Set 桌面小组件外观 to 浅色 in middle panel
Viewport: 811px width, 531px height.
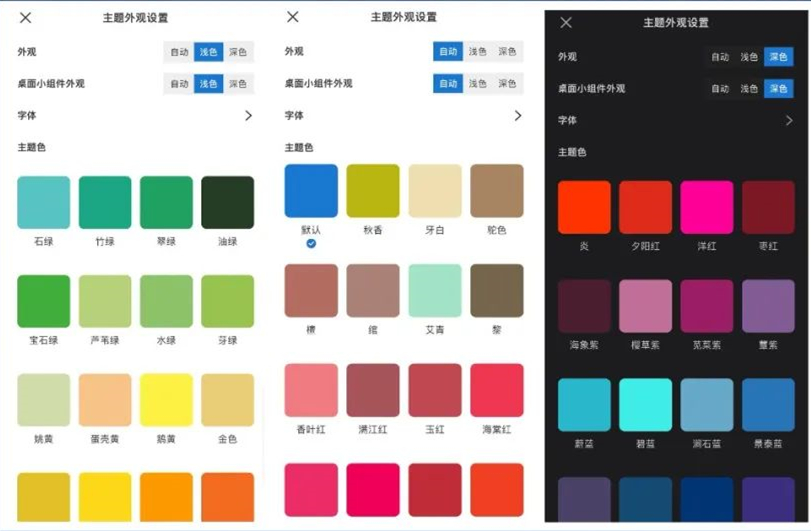[x=477, y=83]
